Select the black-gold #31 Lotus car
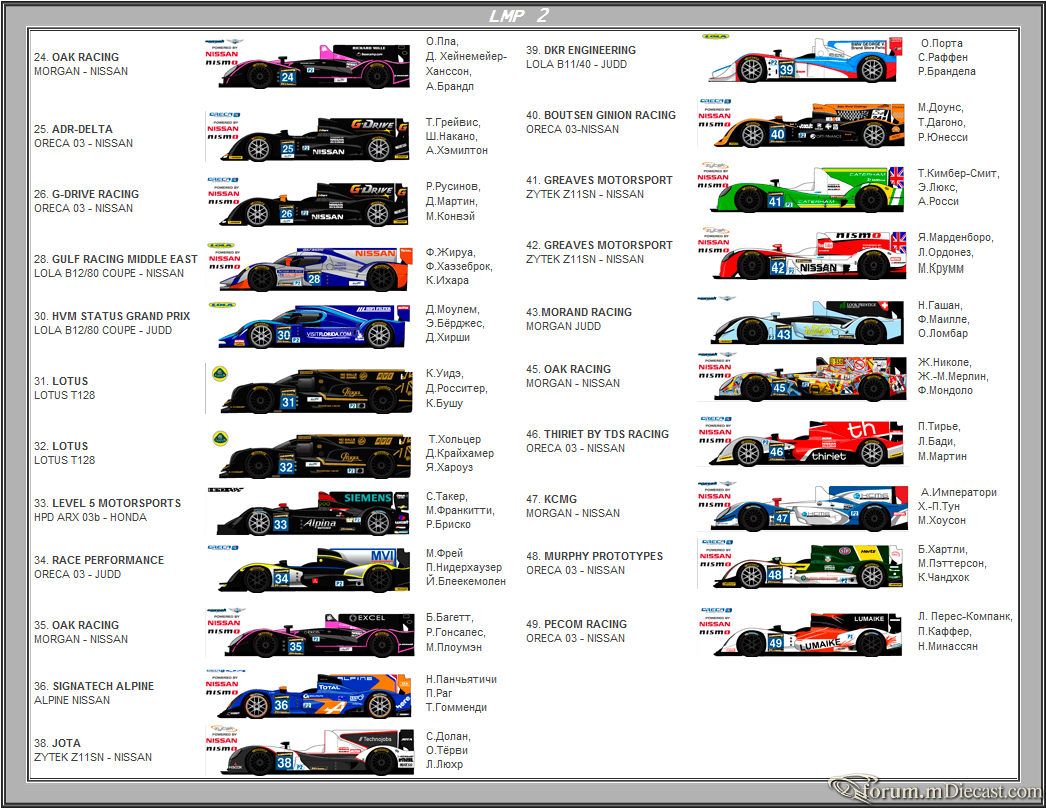Image resolution: width=1046 pixels, height=808 pixels. 318,391
